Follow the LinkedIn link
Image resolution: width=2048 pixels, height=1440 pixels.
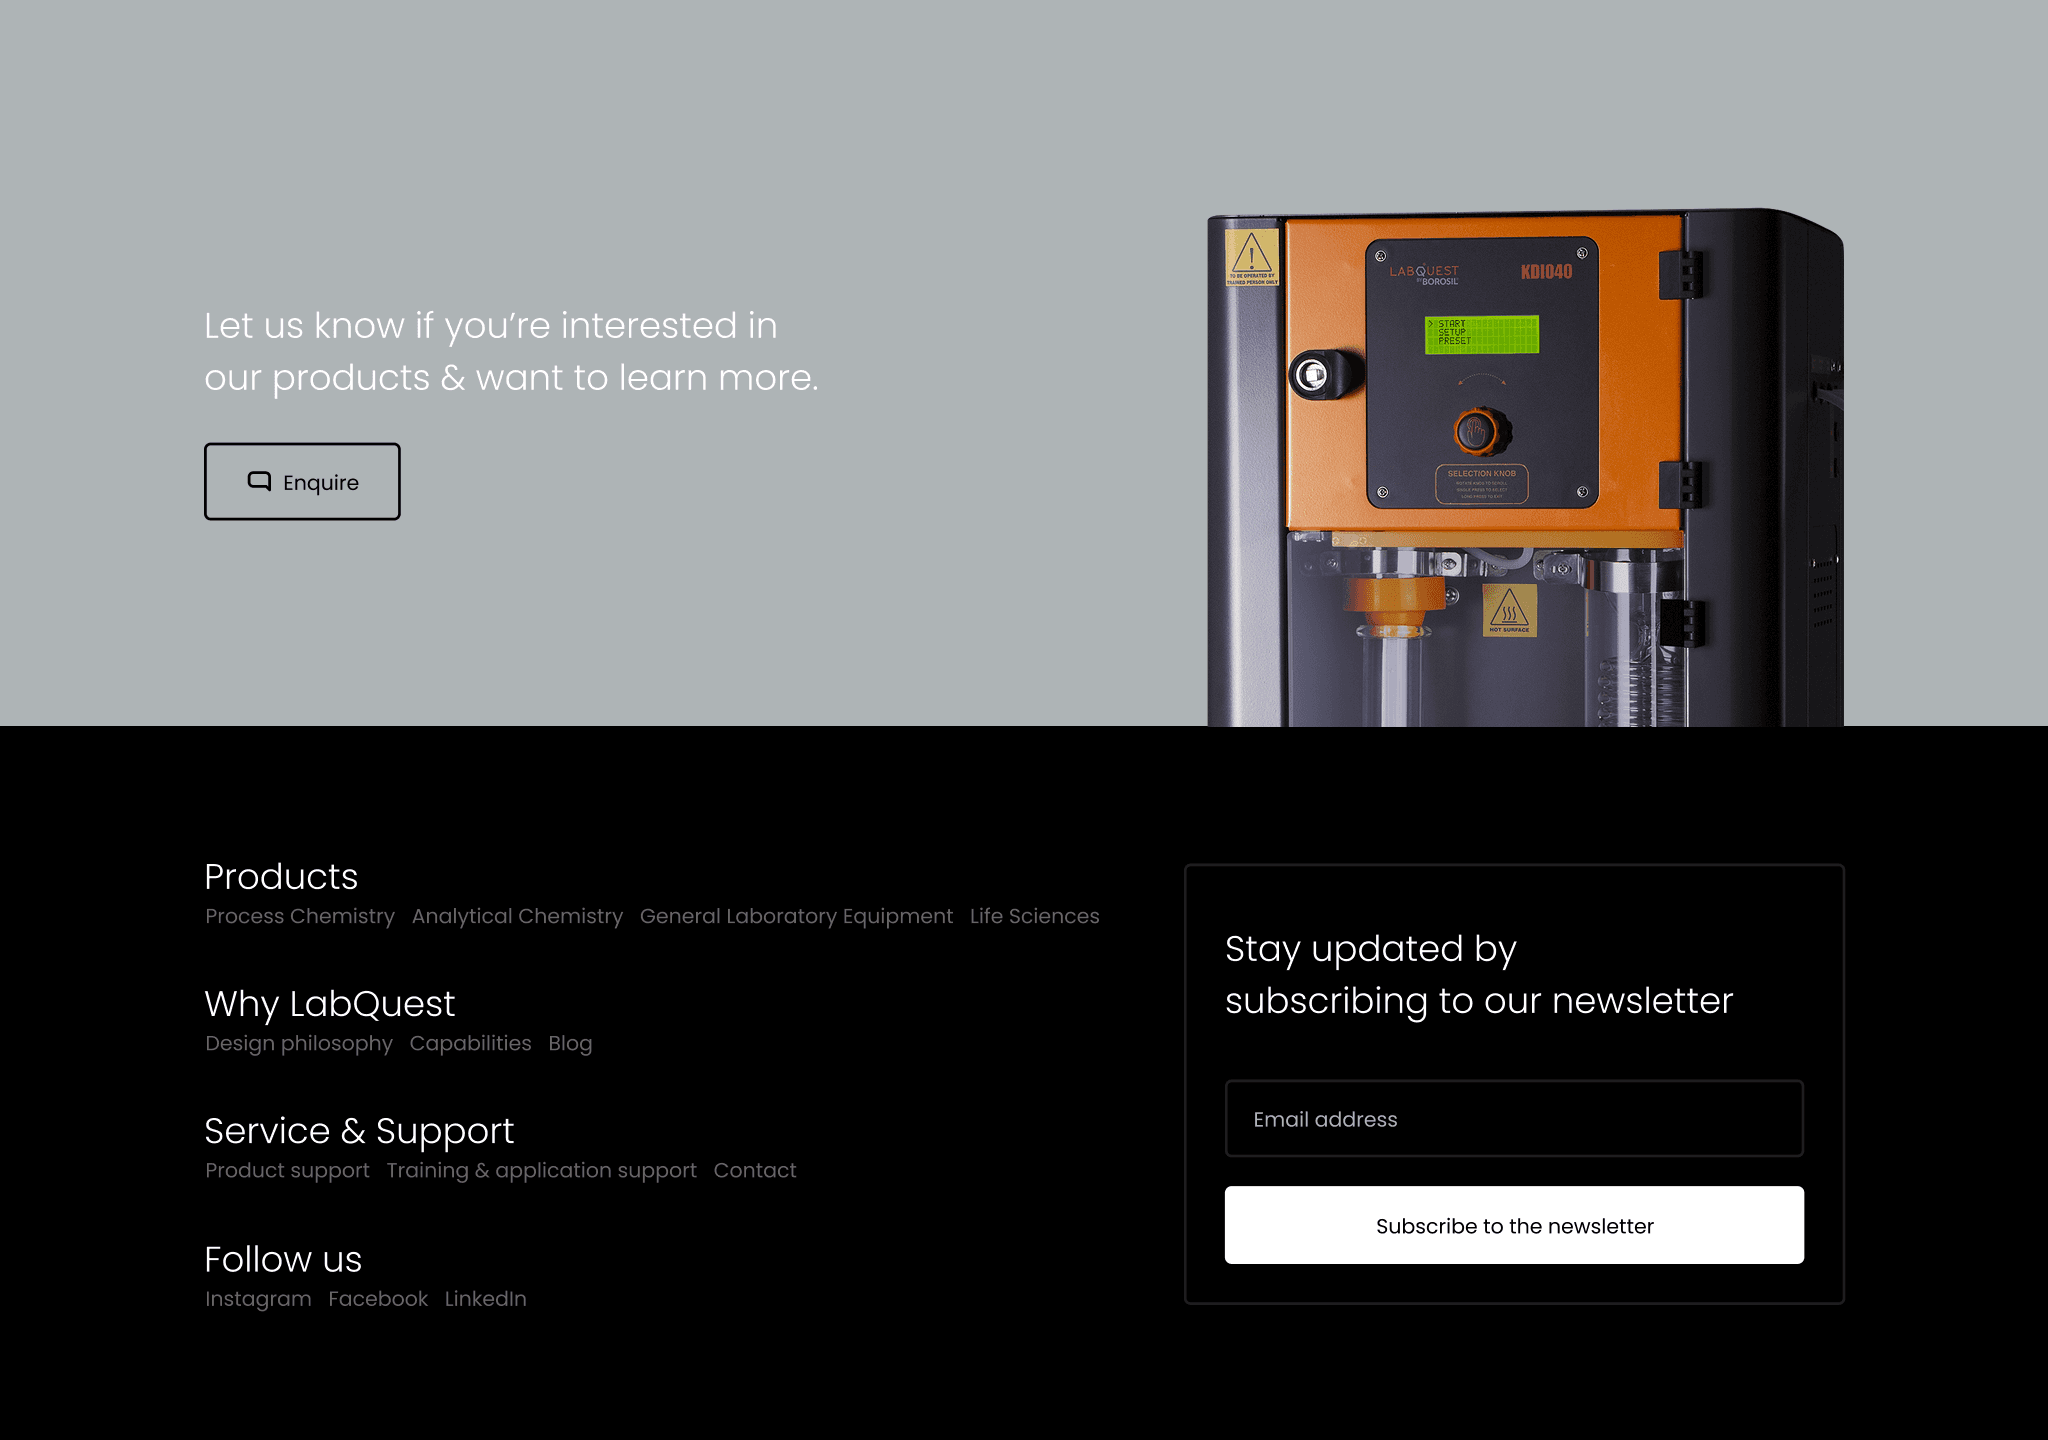click(x=485, y=1298)
